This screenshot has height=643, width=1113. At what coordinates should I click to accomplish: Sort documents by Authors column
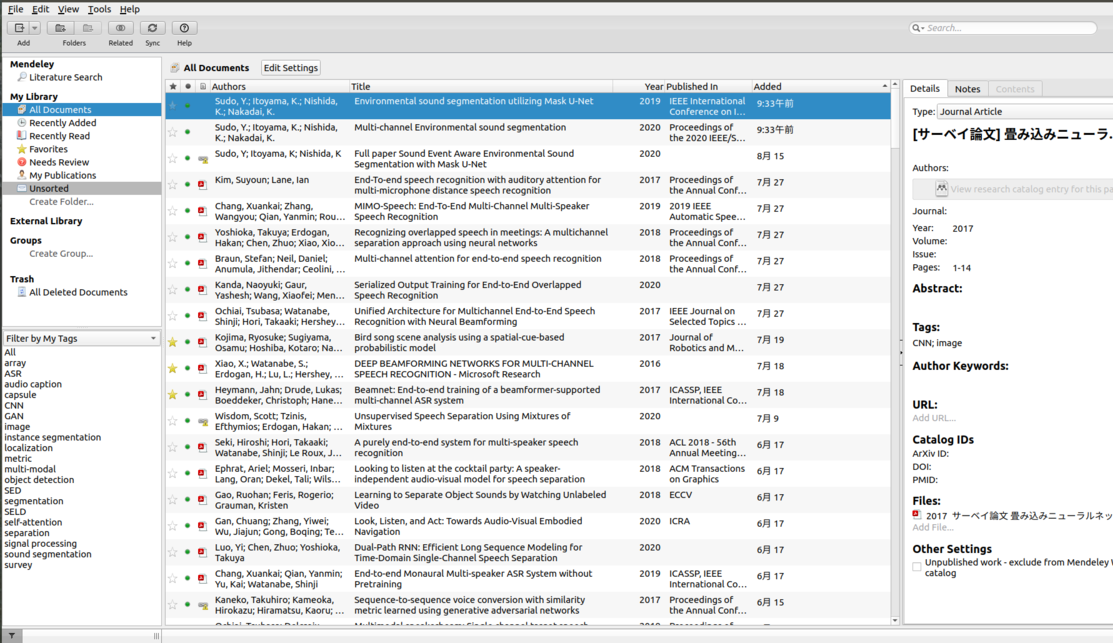click(279, 87)
